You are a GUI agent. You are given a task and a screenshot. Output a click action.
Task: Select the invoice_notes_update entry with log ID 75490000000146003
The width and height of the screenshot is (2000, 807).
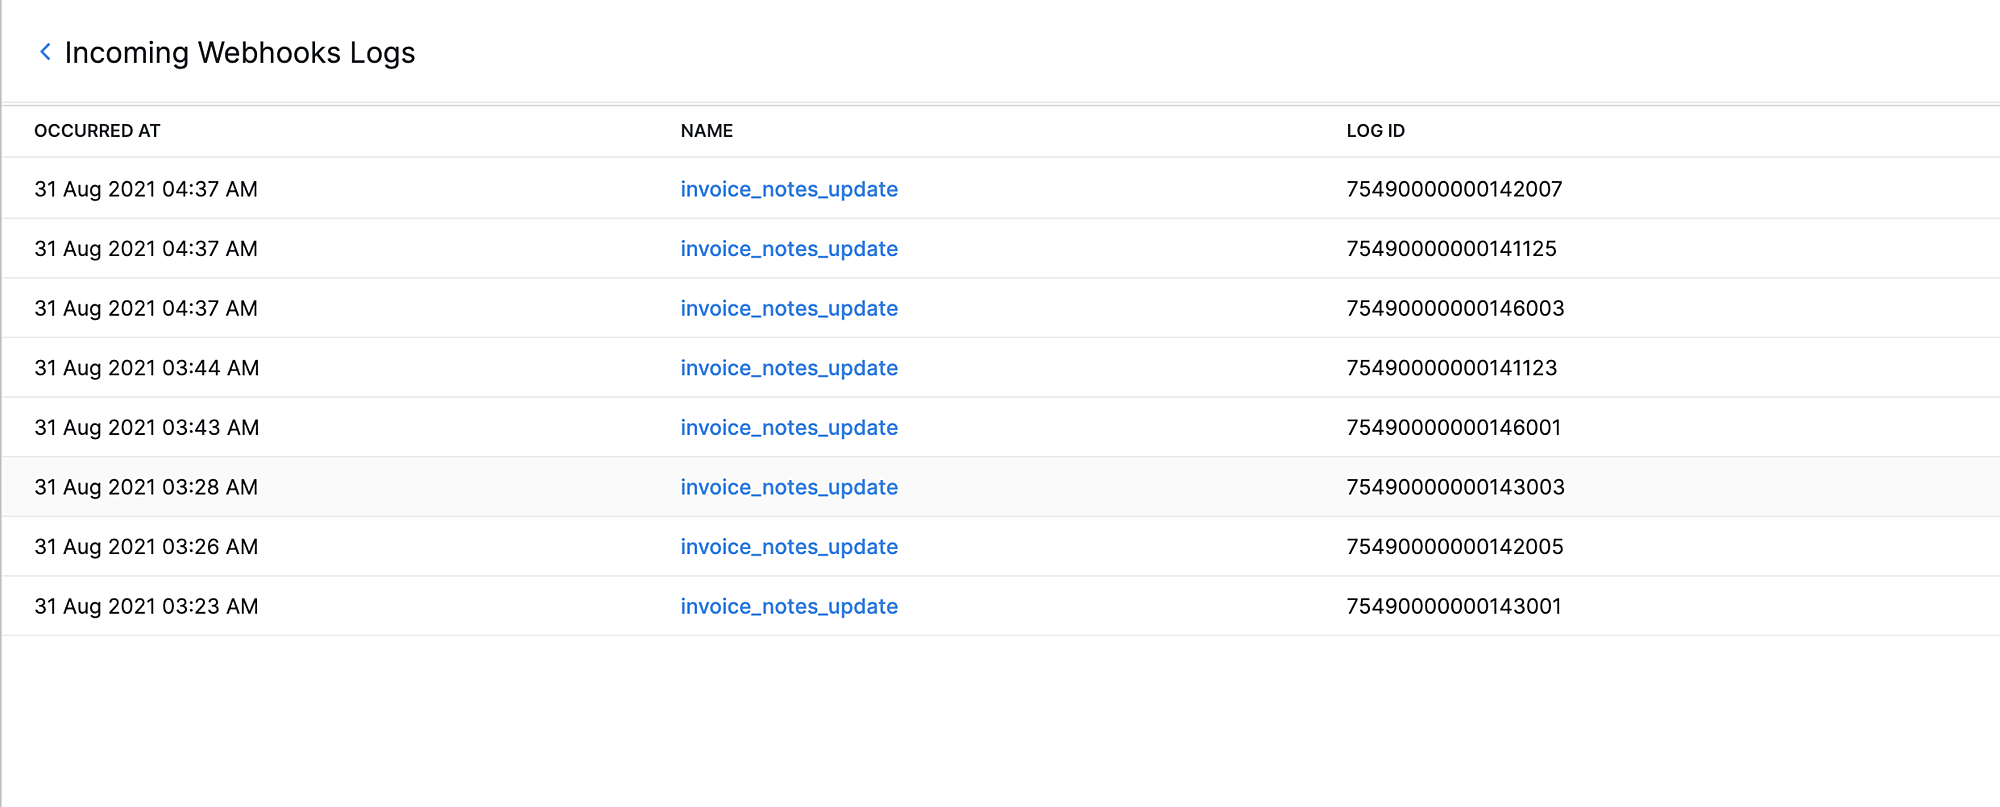pyautogui.click(x=789, y=308)
